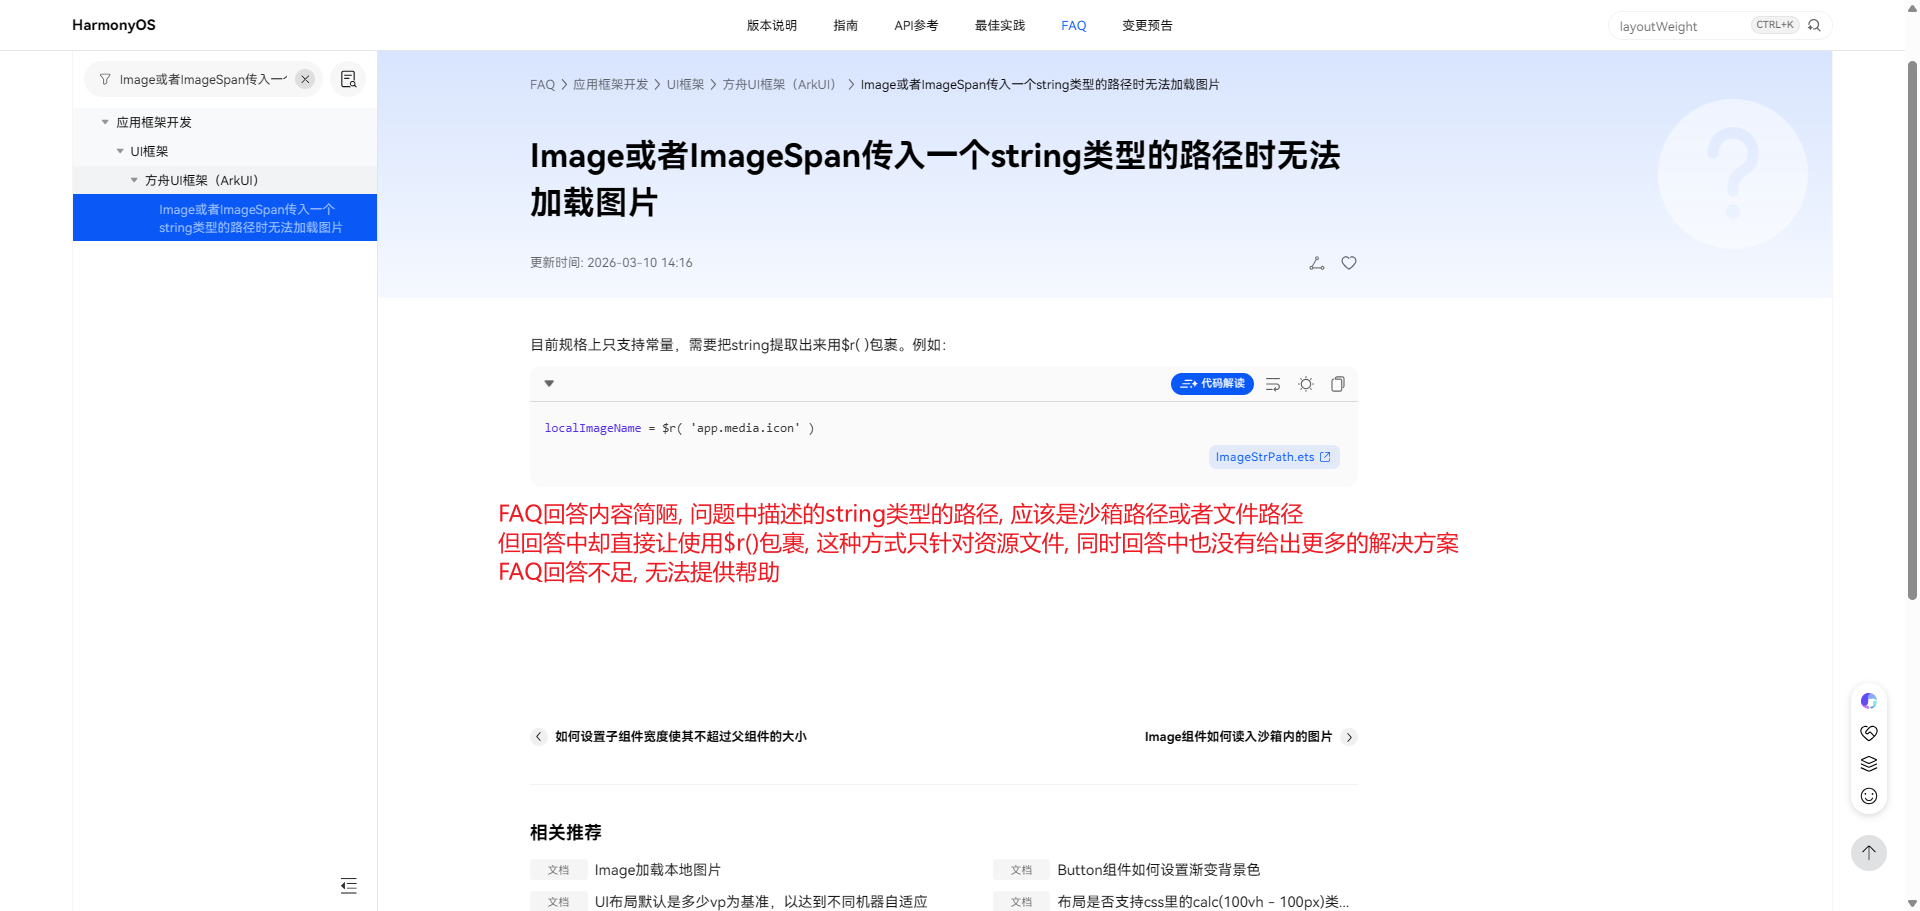Open the API参考 menu
This screenshot has height=911, width=1920.
[916, 25]
